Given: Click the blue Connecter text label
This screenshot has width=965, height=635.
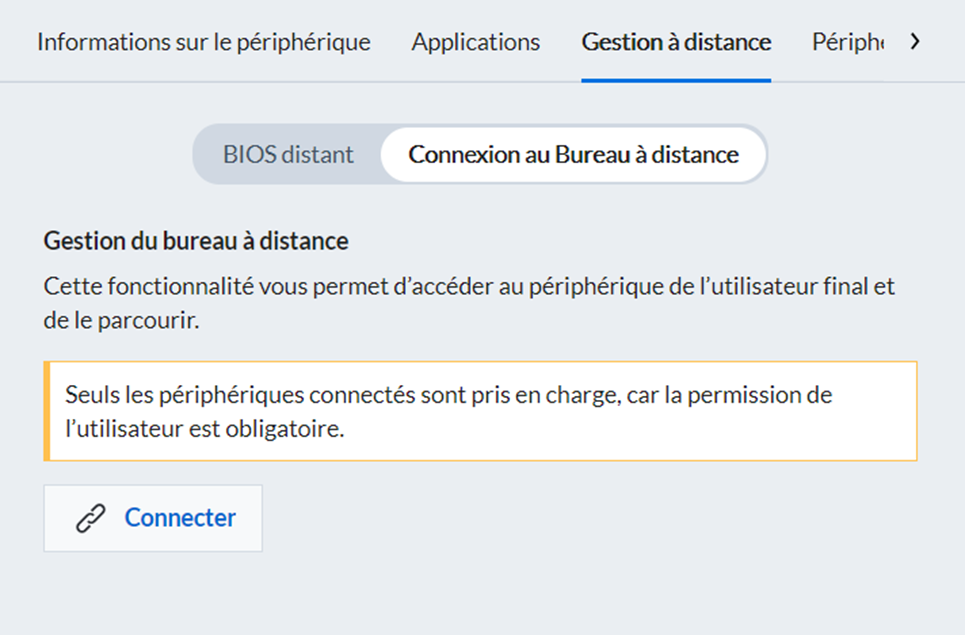Looking at the screenshot, I should (x=180, y=518).
